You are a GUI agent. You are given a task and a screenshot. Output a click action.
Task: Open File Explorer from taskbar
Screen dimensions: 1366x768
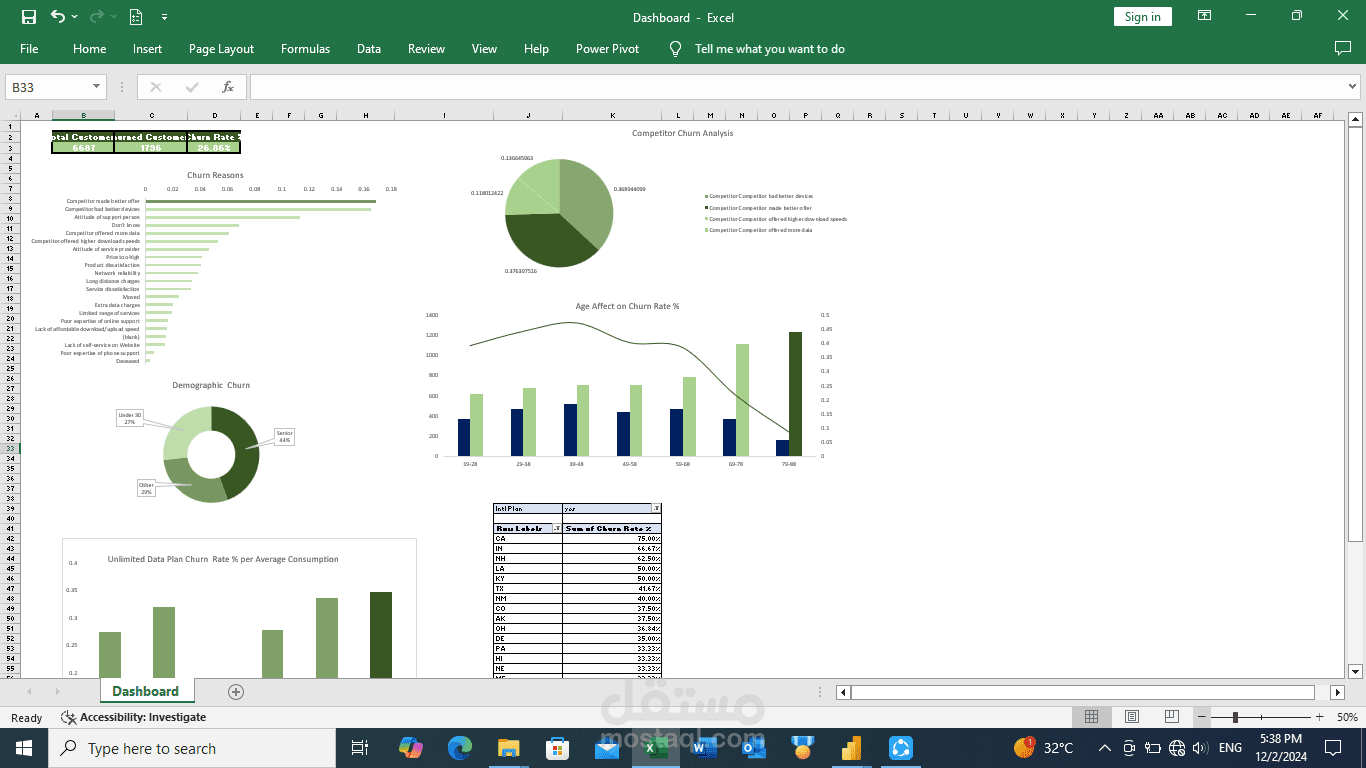pyautogui.click(x=509, y=748)
